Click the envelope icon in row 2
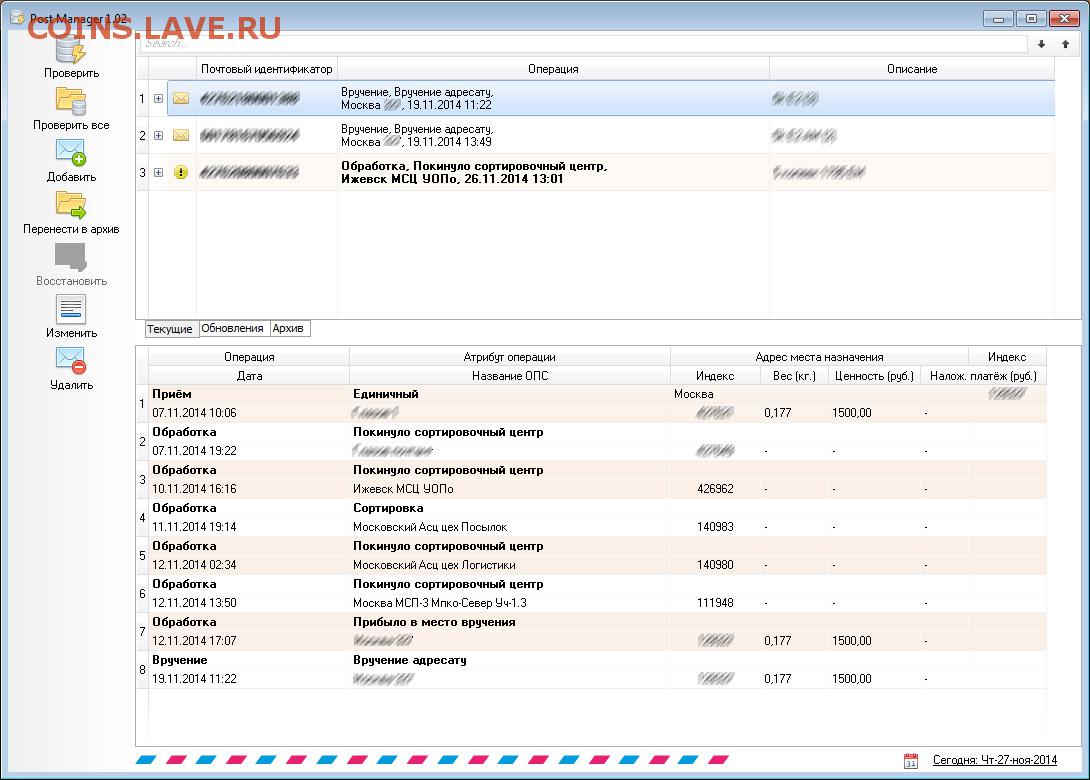 click(x=181, y=135)
